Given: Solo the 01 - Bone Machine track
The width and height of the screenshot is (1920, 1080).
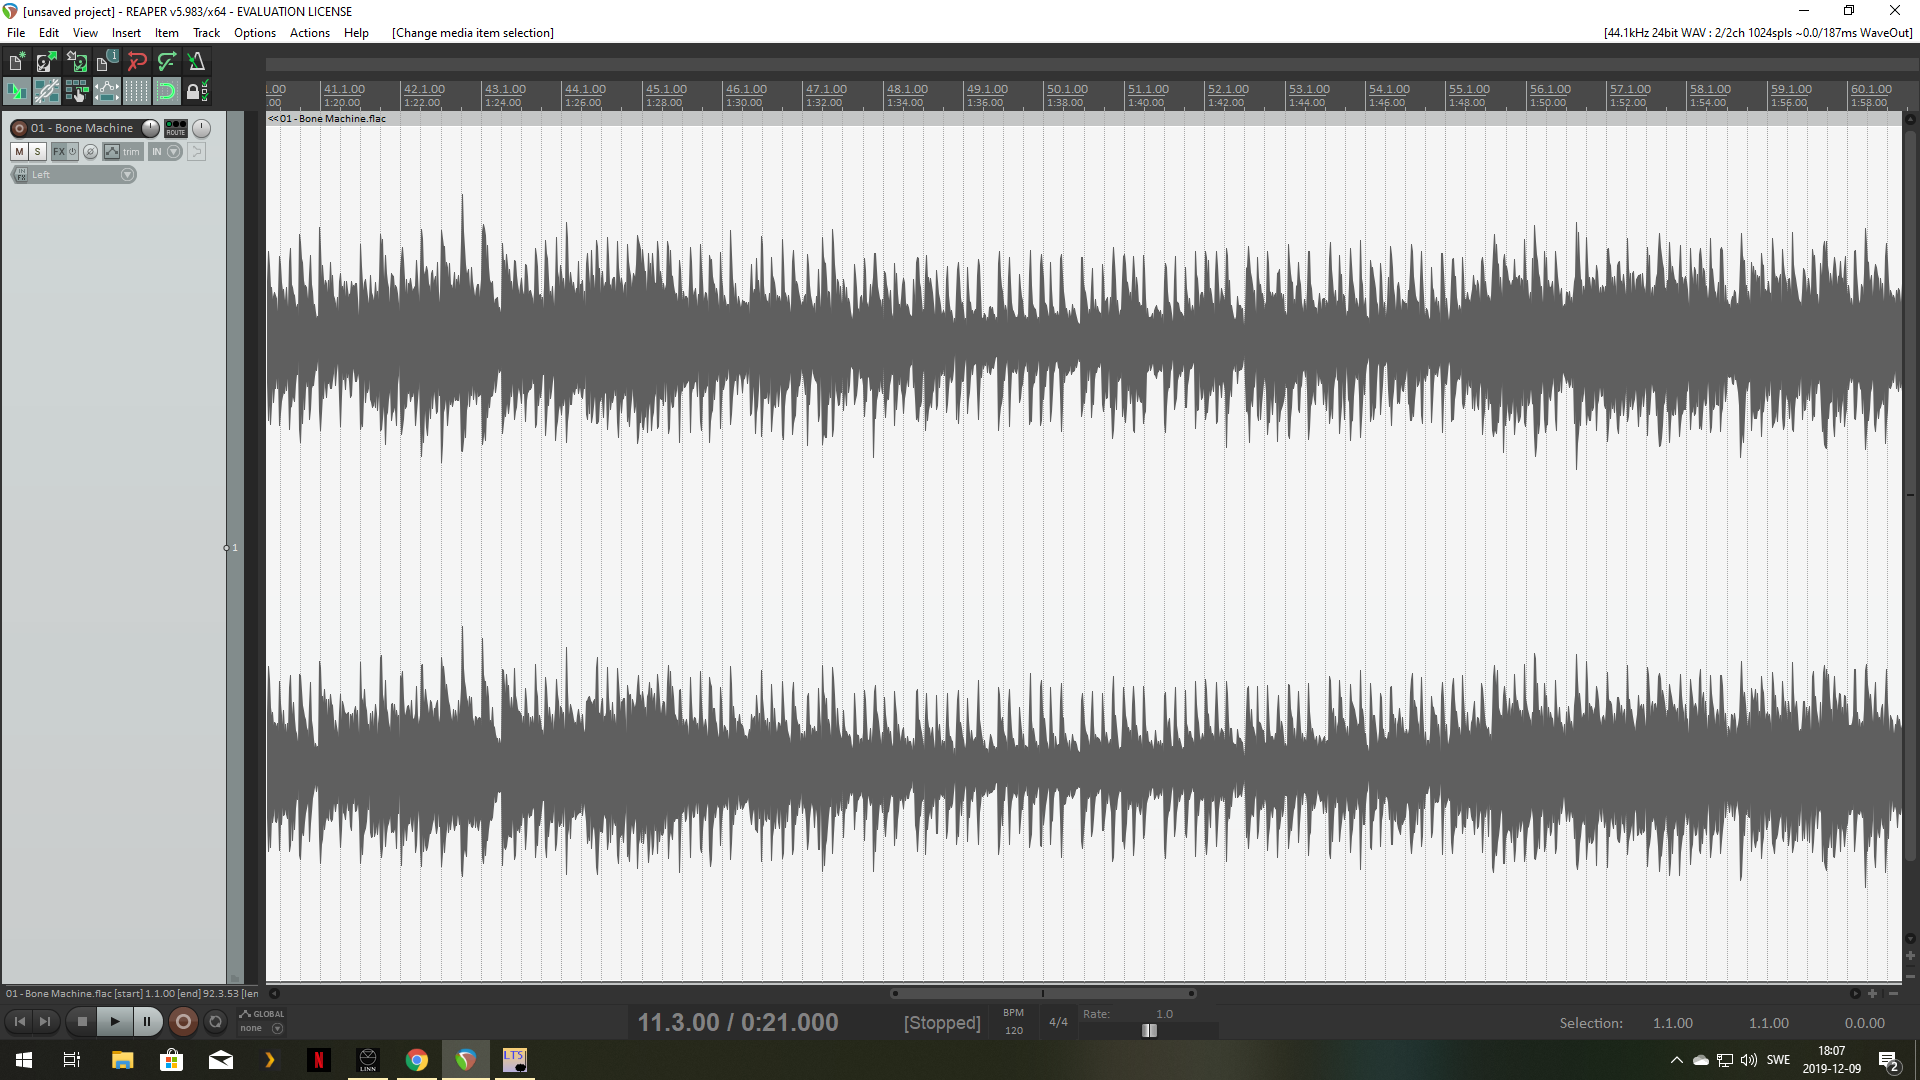Looking at the screenshot, I should [37, 152].
